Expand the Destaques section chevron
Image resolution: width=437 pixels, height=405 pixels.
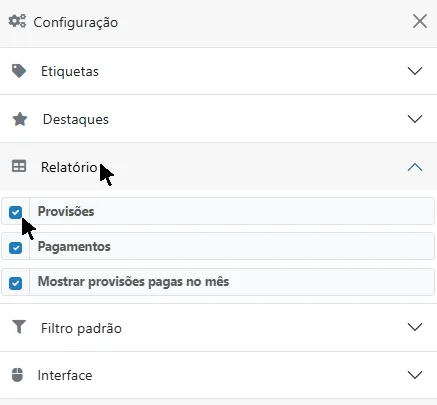click(x=415, y=119)
